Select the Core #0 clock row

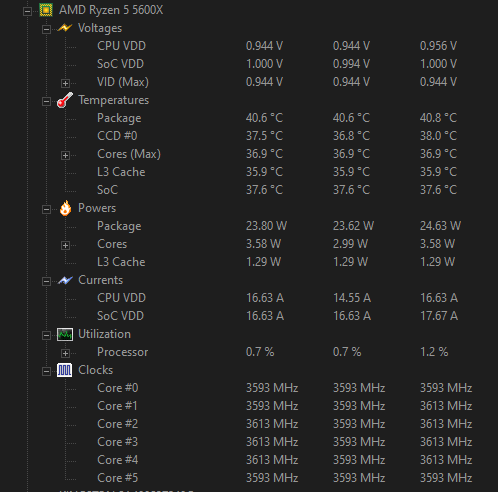(117, 388)
